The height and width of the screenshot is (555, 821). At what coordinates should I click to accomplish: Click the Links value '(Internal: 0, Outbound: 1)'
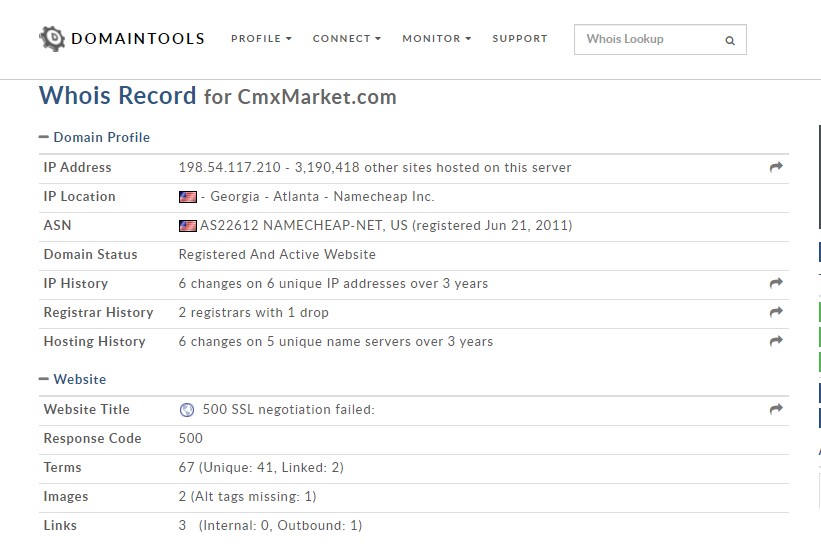(x=280, y=526)
